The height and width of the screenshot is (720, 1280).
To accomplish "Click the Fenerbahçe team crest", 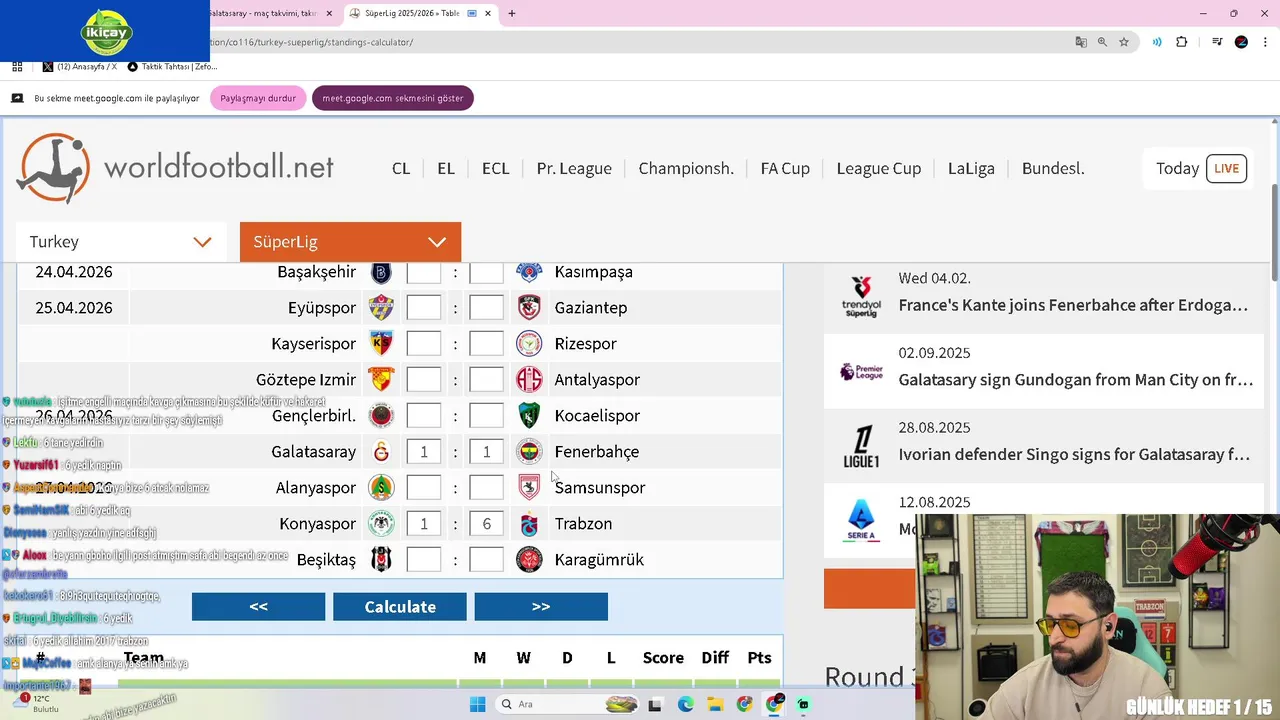I will coord(529,451).
